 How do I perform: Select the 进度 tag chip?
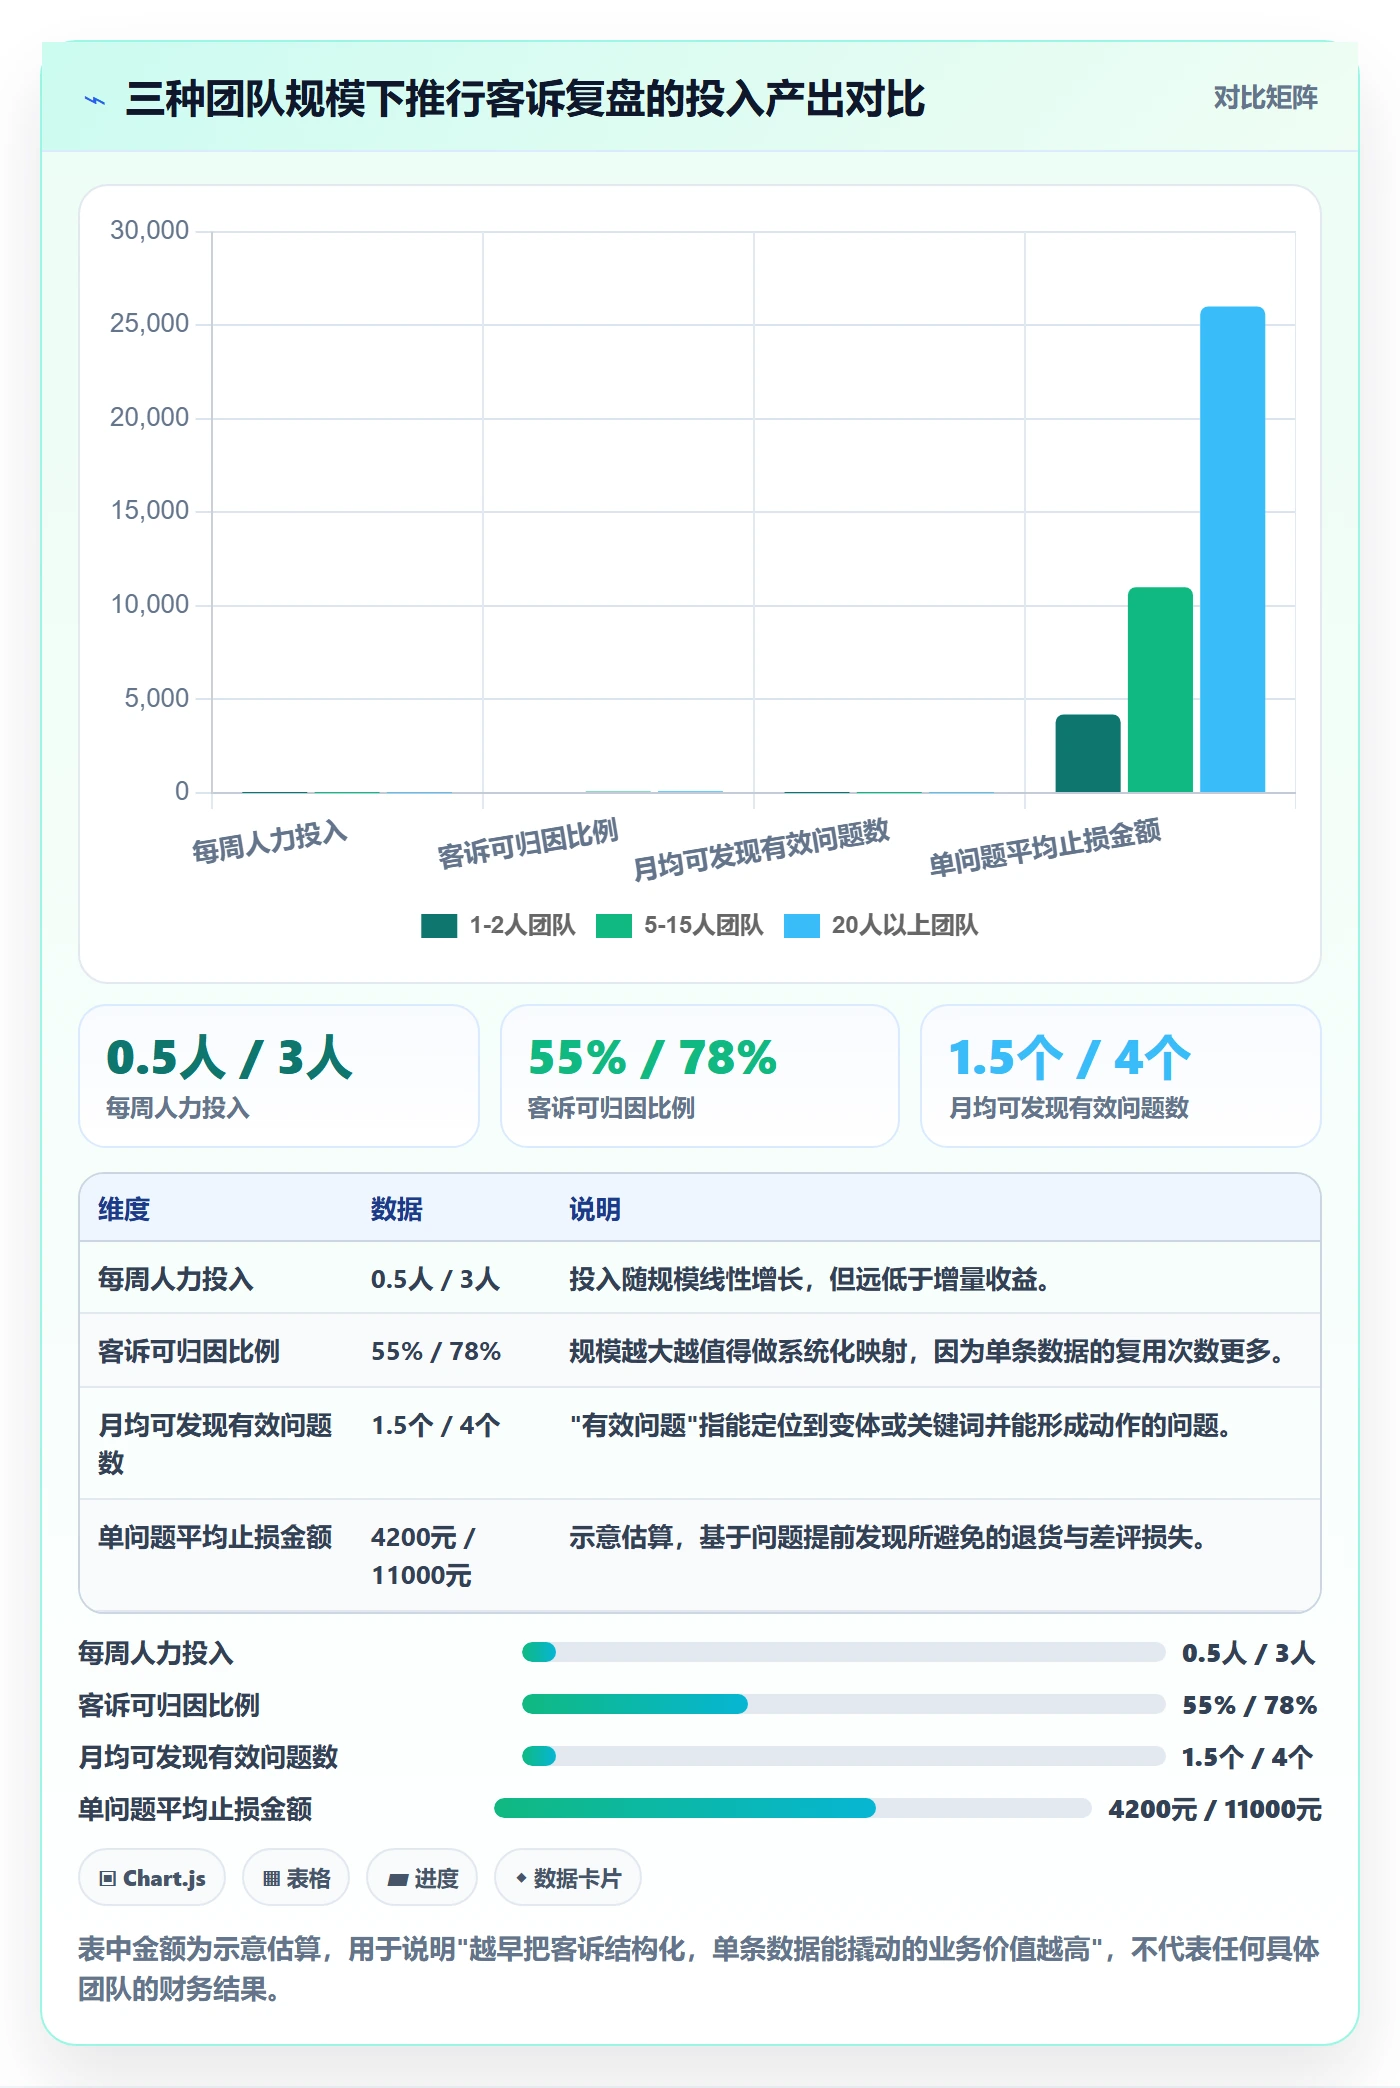point(422,1878)
